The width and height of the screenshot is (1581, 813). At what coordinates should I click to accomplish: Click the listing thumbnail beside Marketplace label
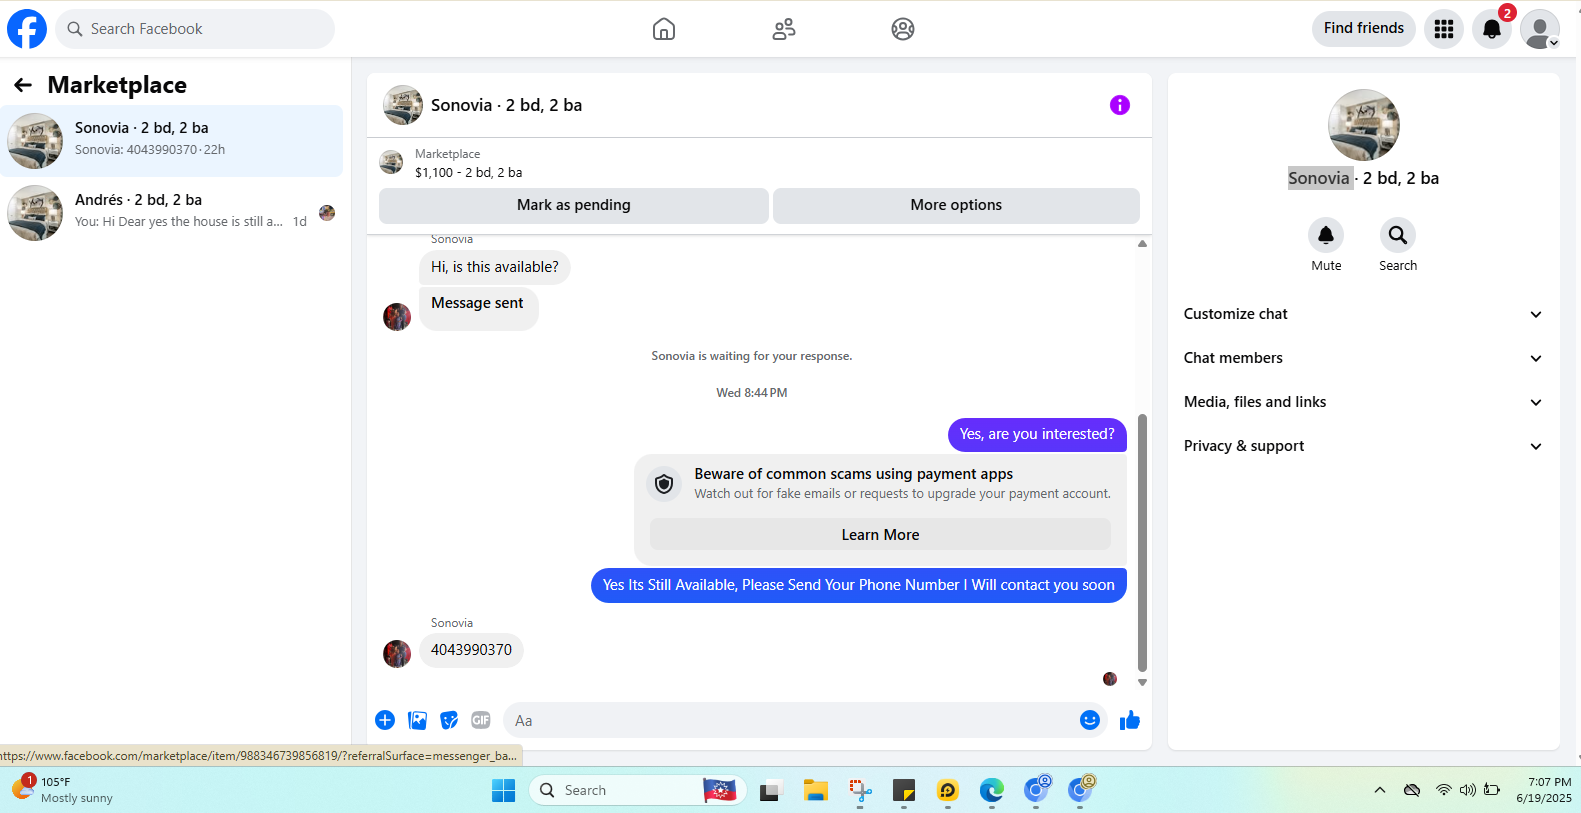click(391, 162)
